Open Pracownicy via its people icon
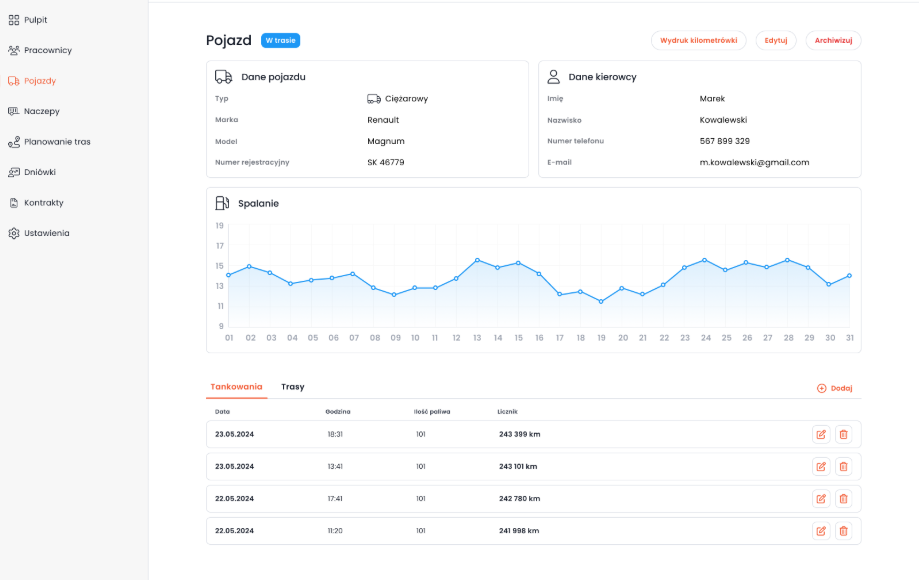The image size is (919, 580). point(14,50)
